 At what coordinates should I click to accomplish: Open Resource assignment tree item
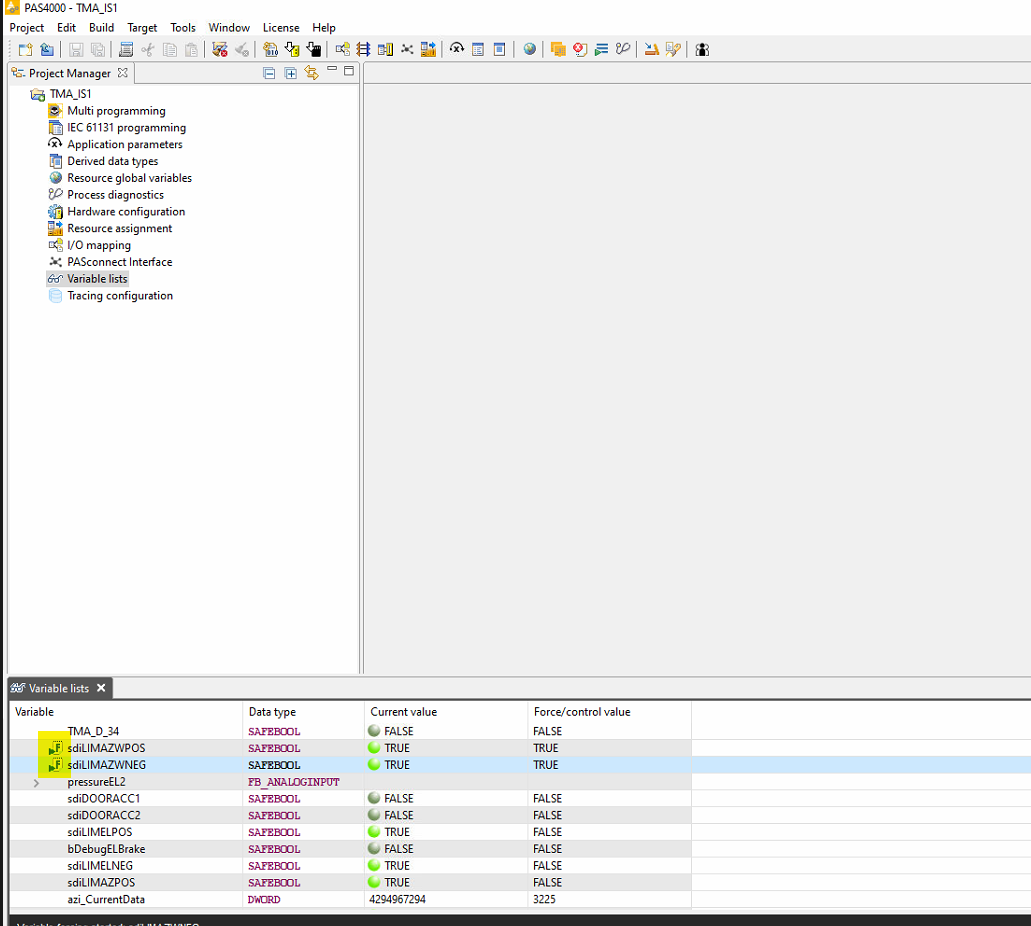[120, 228]
